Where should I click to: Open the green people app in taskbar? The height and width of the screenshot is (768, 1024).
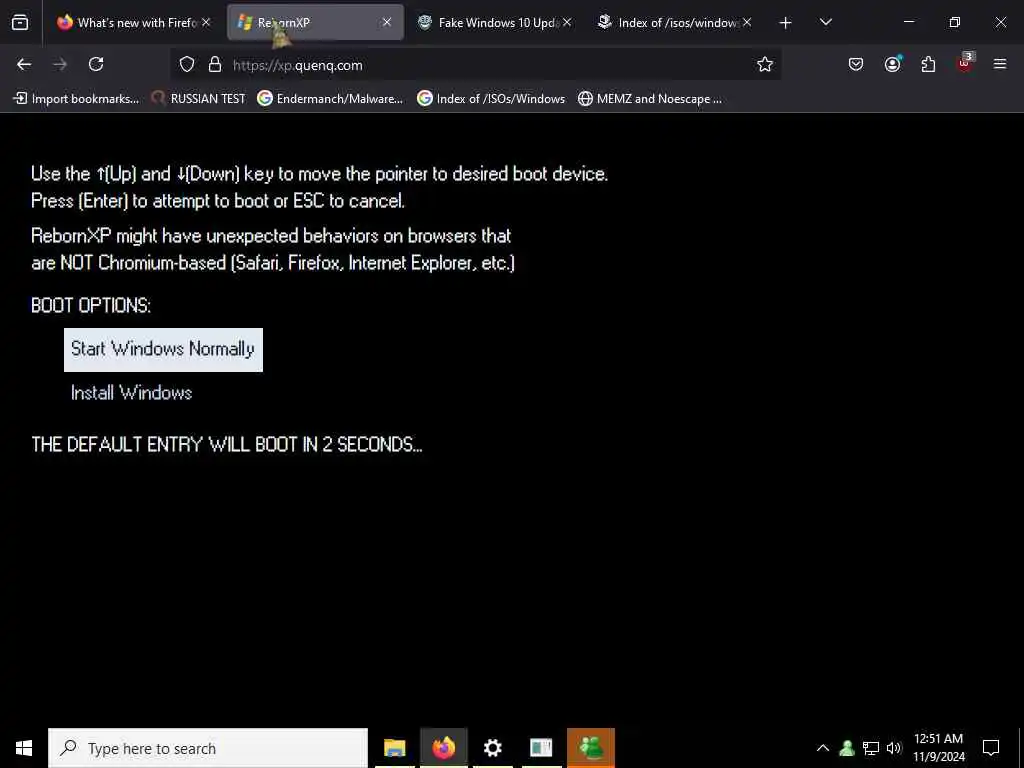click(591, 748)
